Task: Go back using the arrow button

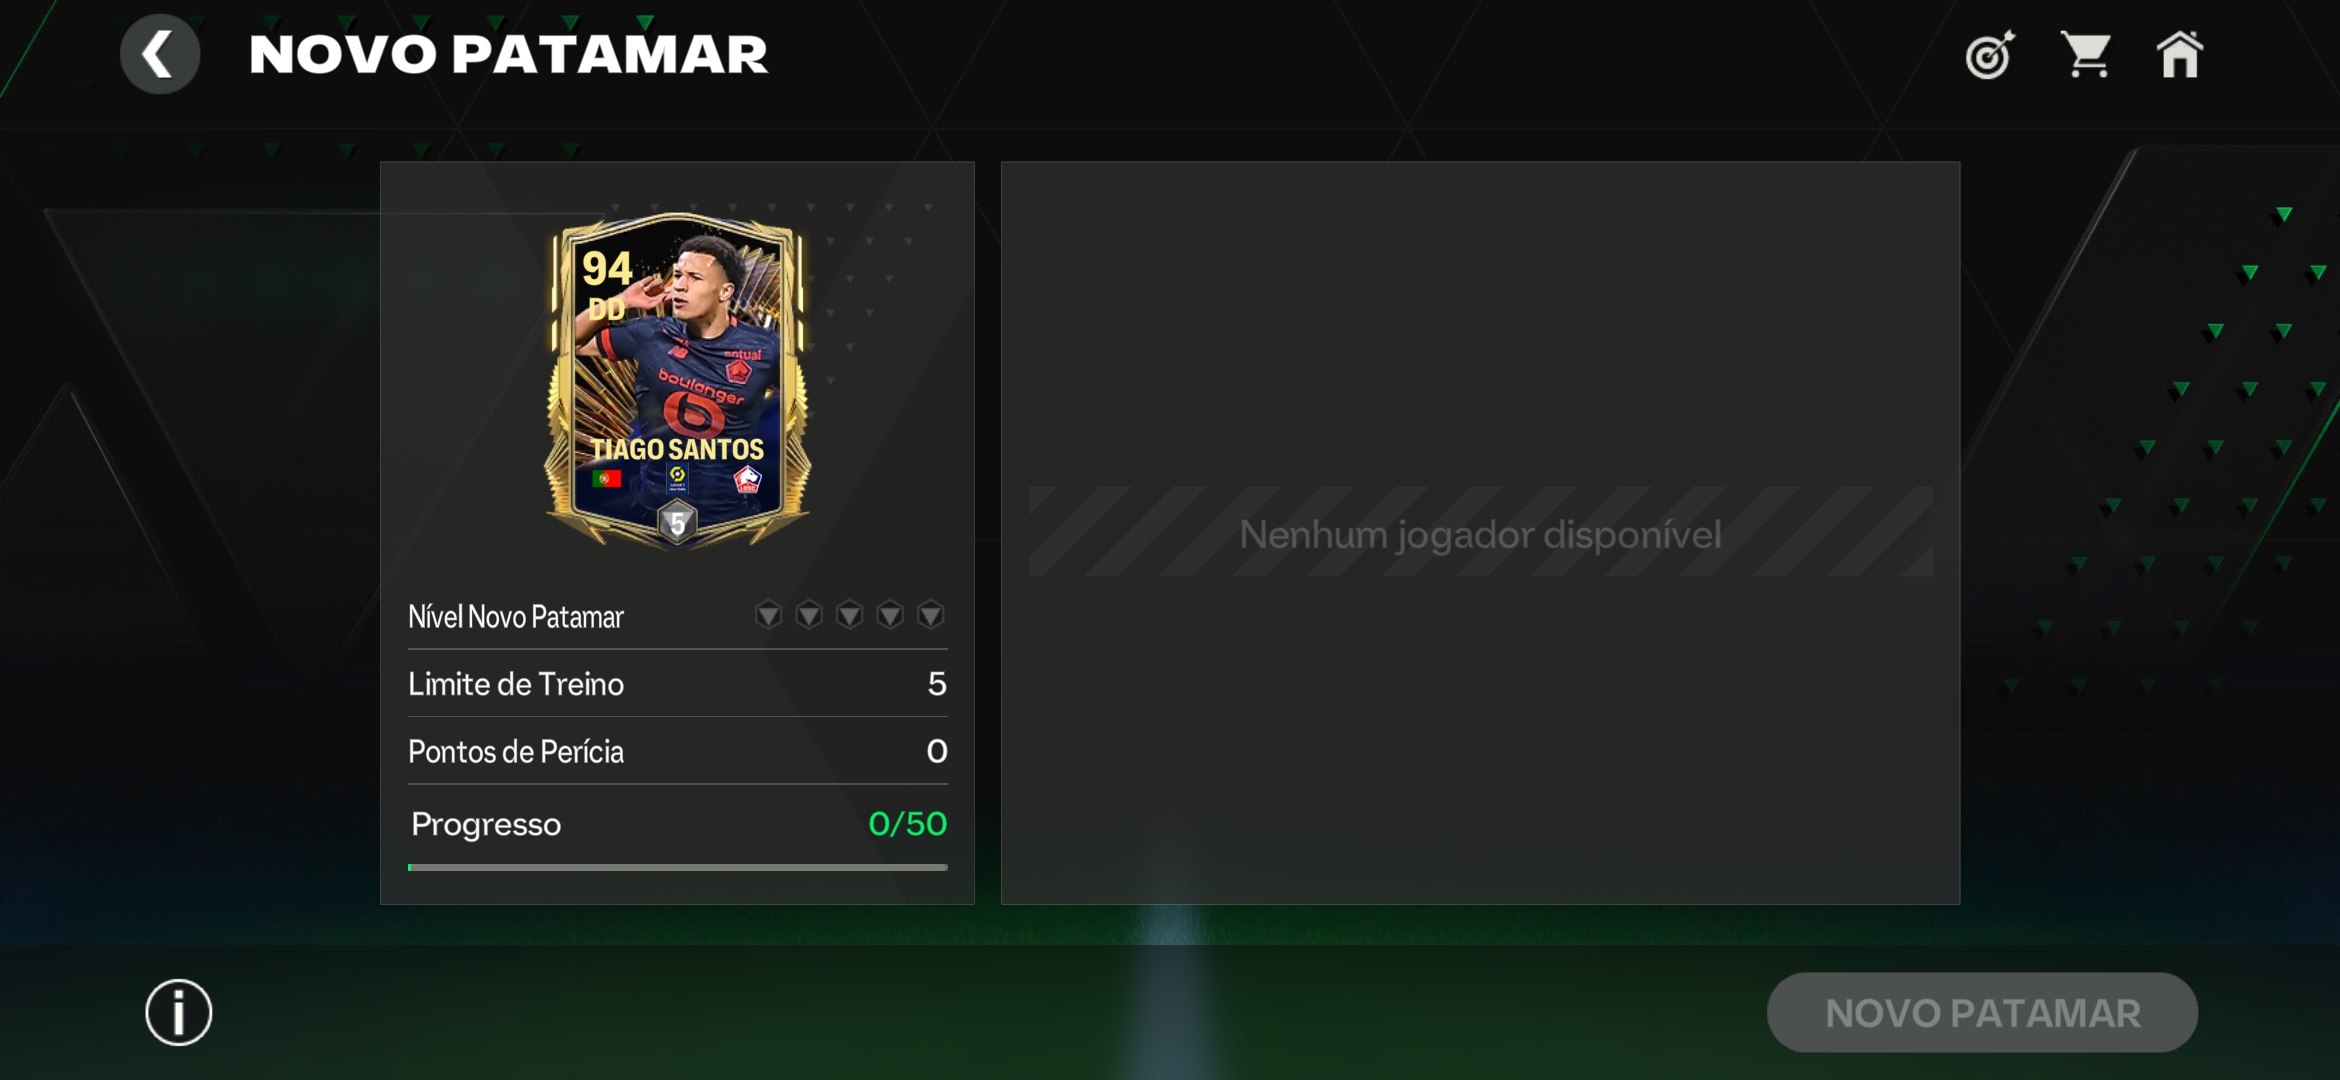Action: pos(160,54)
